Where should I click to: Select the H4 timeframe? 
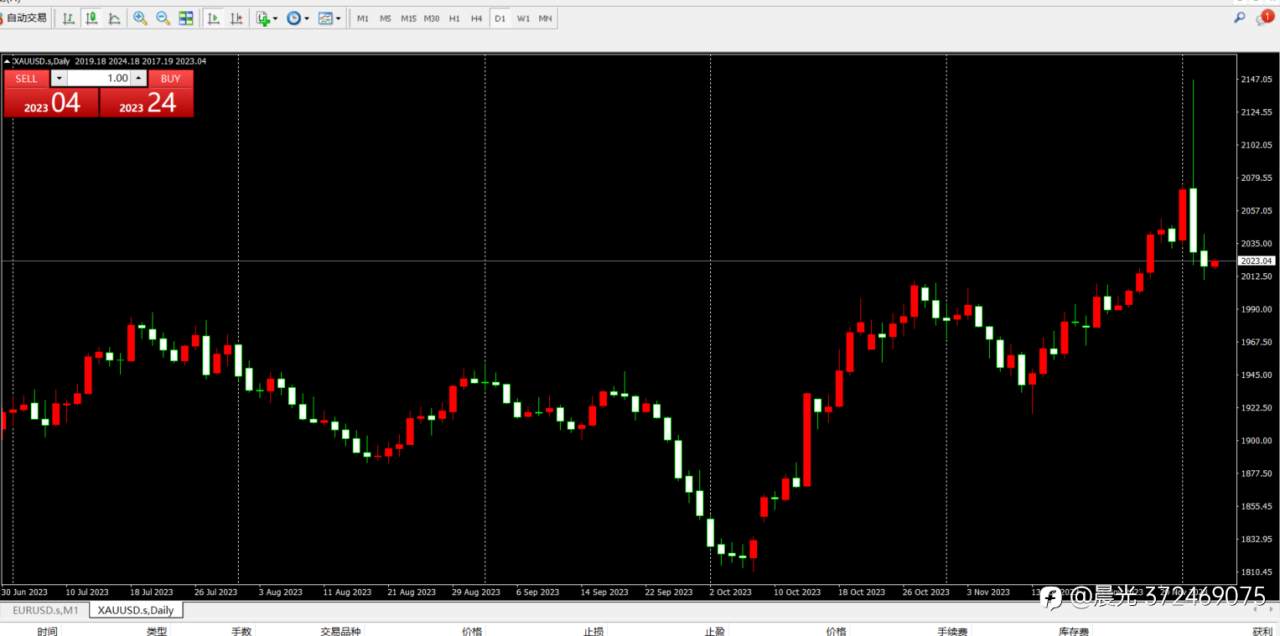[476, 18]
